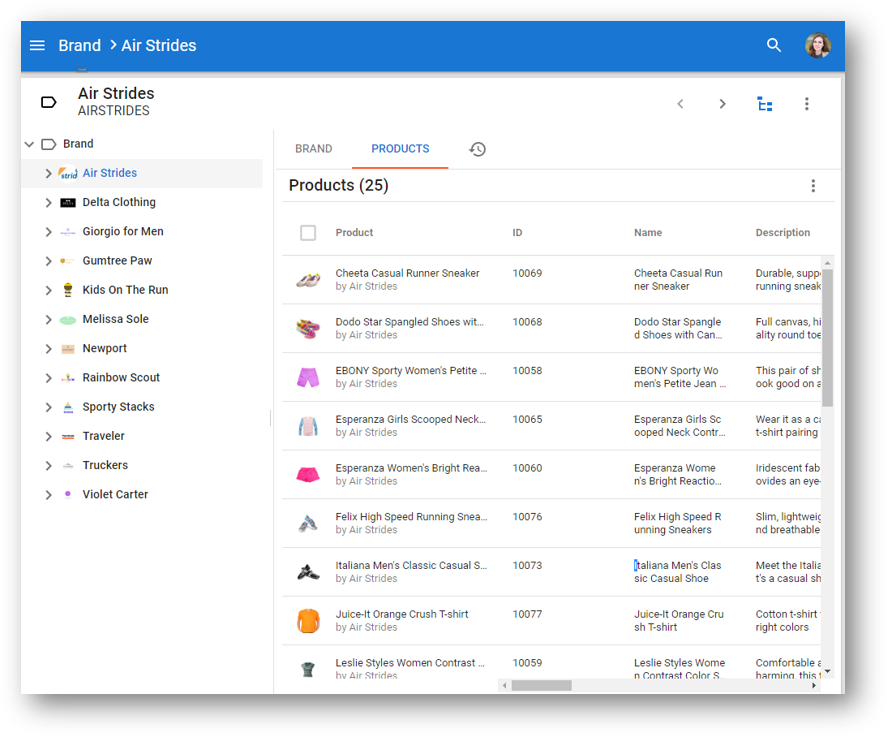Open the history clock tab icon

click(477, 149)
